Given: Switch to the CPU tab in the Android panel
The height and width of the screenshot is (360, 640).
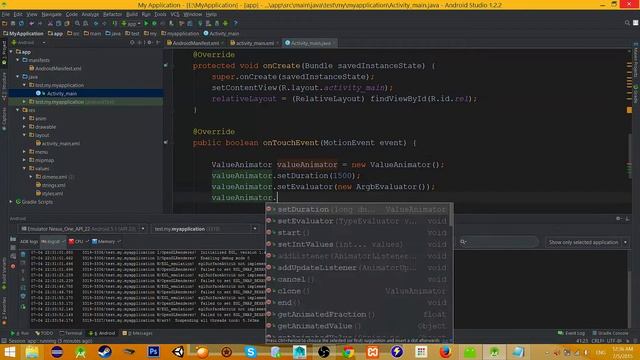Looking at the screenshot, I should point(78,242).
